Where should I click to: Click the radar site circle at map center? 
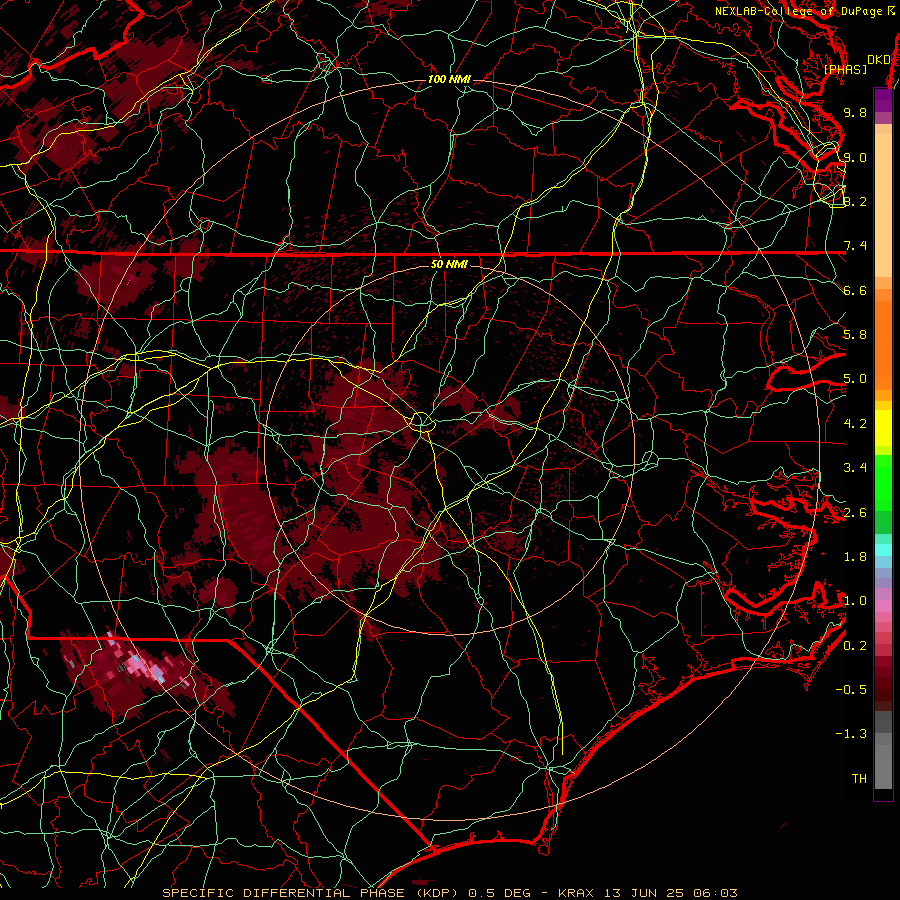422,422
